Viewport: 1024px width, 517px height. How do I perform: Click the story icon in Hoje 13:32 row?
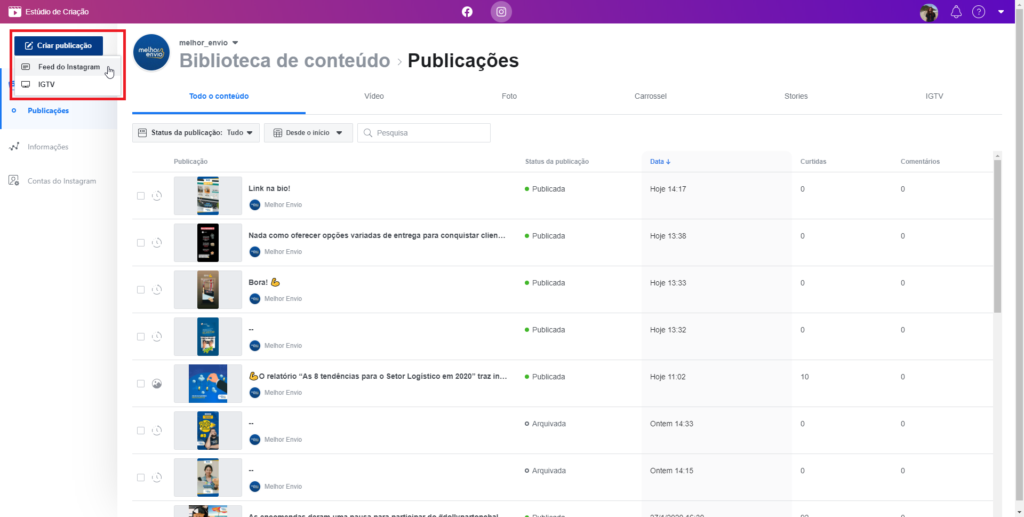pos(157,337)
